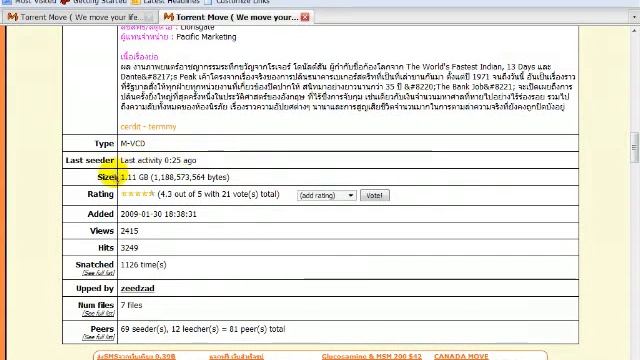Click the views value 2415
This screenshot has height=360, width=640.
[129, 231]
